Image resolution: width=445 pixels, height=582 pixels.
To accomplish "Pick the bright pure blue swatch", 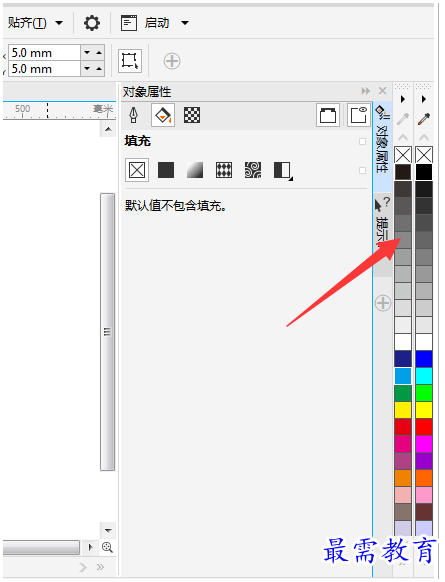I will tap(424, 359).
